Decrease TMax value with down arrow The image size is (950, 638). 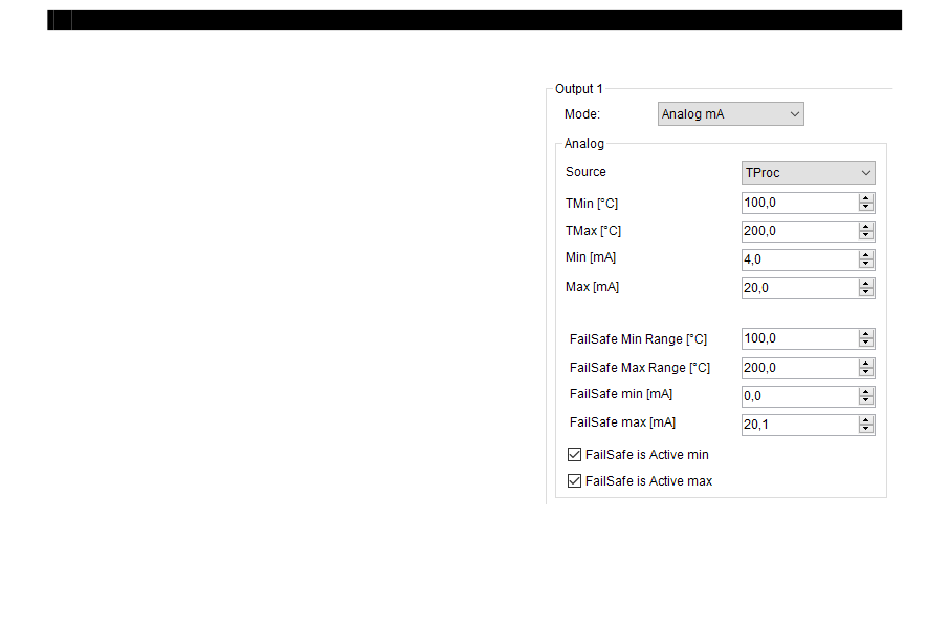(866, 236)
